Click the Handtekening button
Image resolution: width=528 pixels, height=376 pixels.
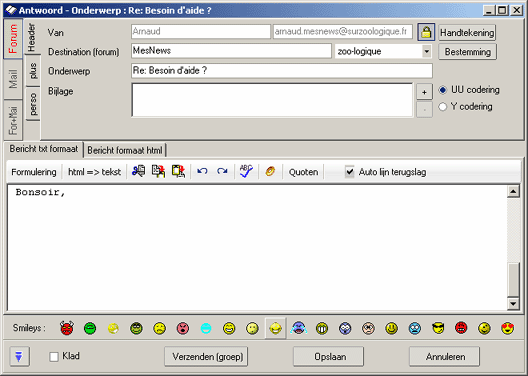467,33
